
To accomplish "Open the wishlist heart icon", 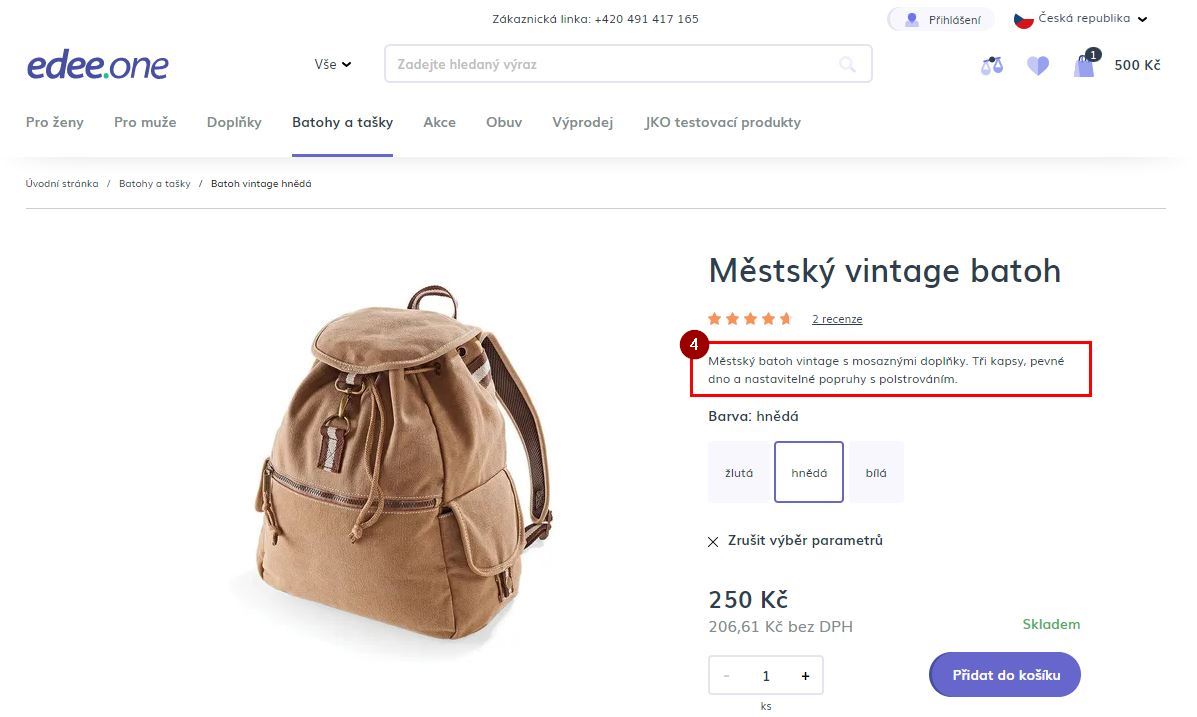I will click(x=1037, y=64).
